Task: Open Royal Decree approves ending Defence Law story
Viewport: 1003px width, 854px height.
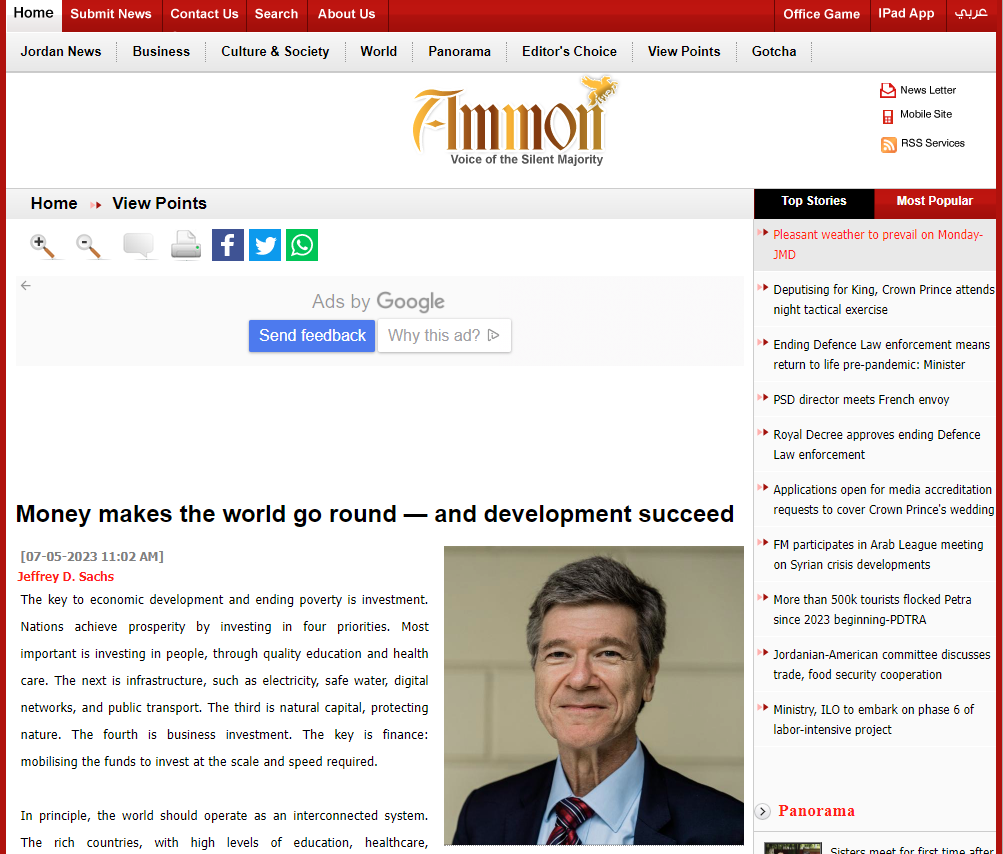Action: (876, 445)
